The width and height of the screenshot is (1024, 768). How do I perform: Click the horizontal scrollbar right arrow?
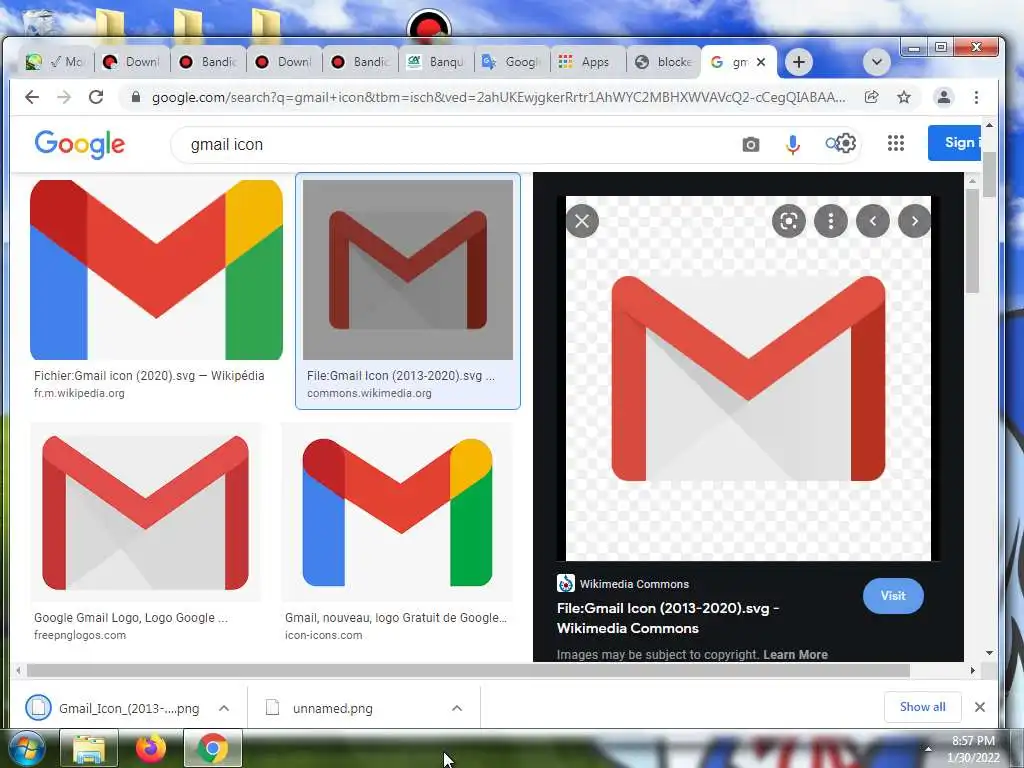coord(972,671)
